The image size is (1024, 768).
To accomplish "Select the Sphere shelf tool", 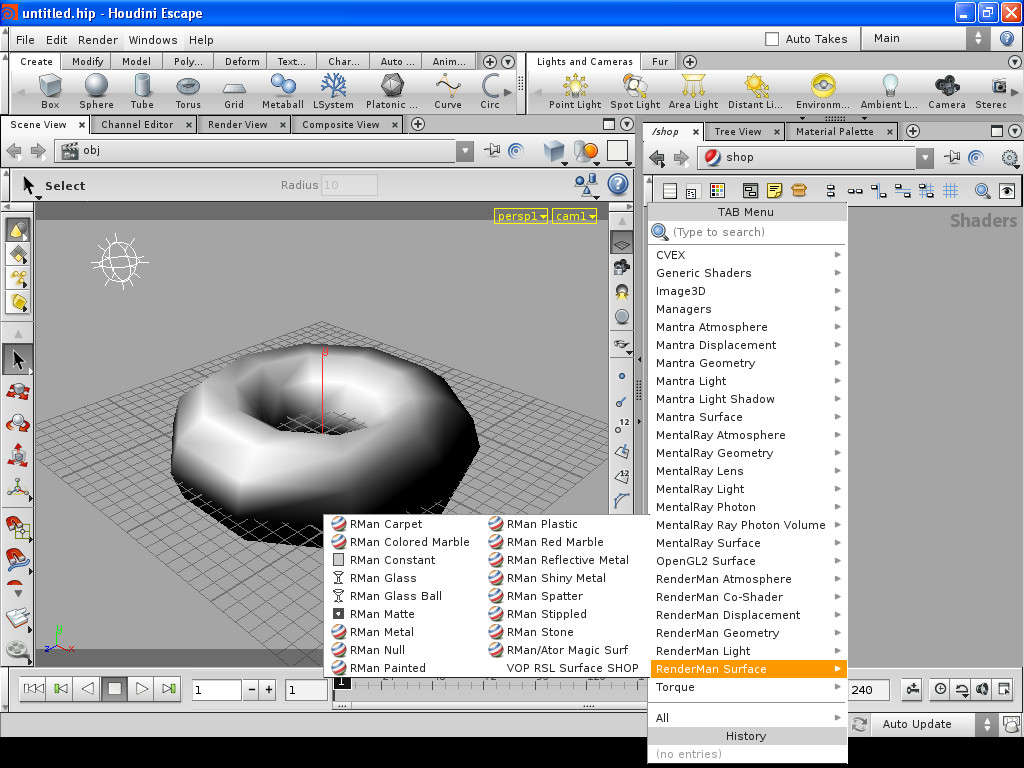I will (96, 91).
